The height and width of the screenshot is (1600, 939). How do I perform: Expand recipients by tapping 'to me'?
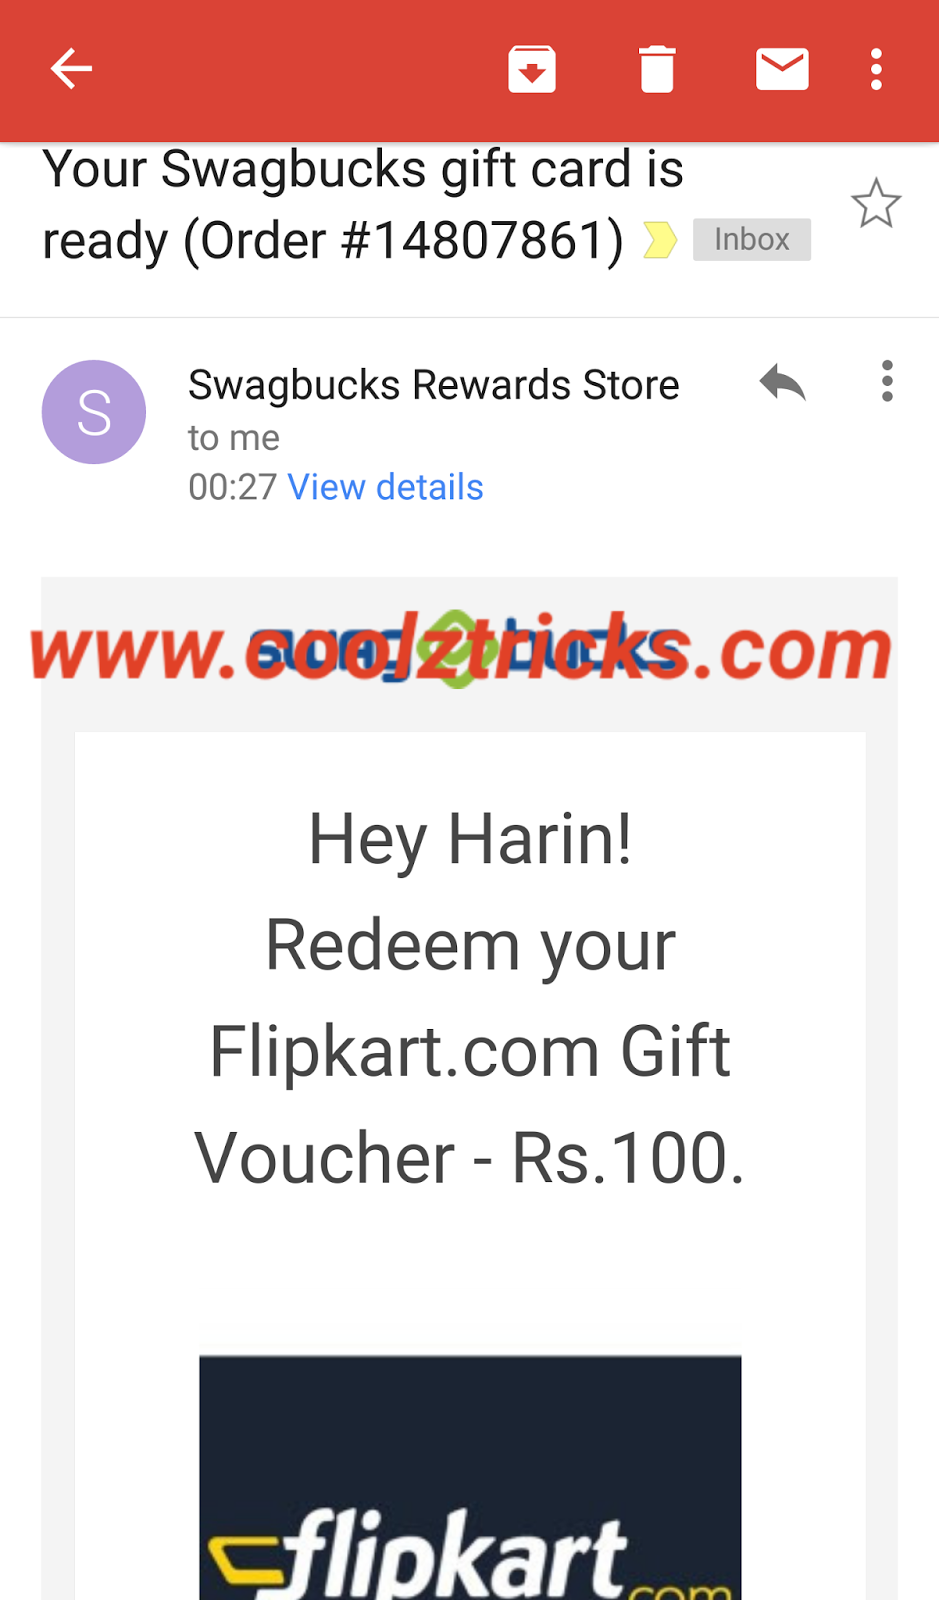point(234,438)
